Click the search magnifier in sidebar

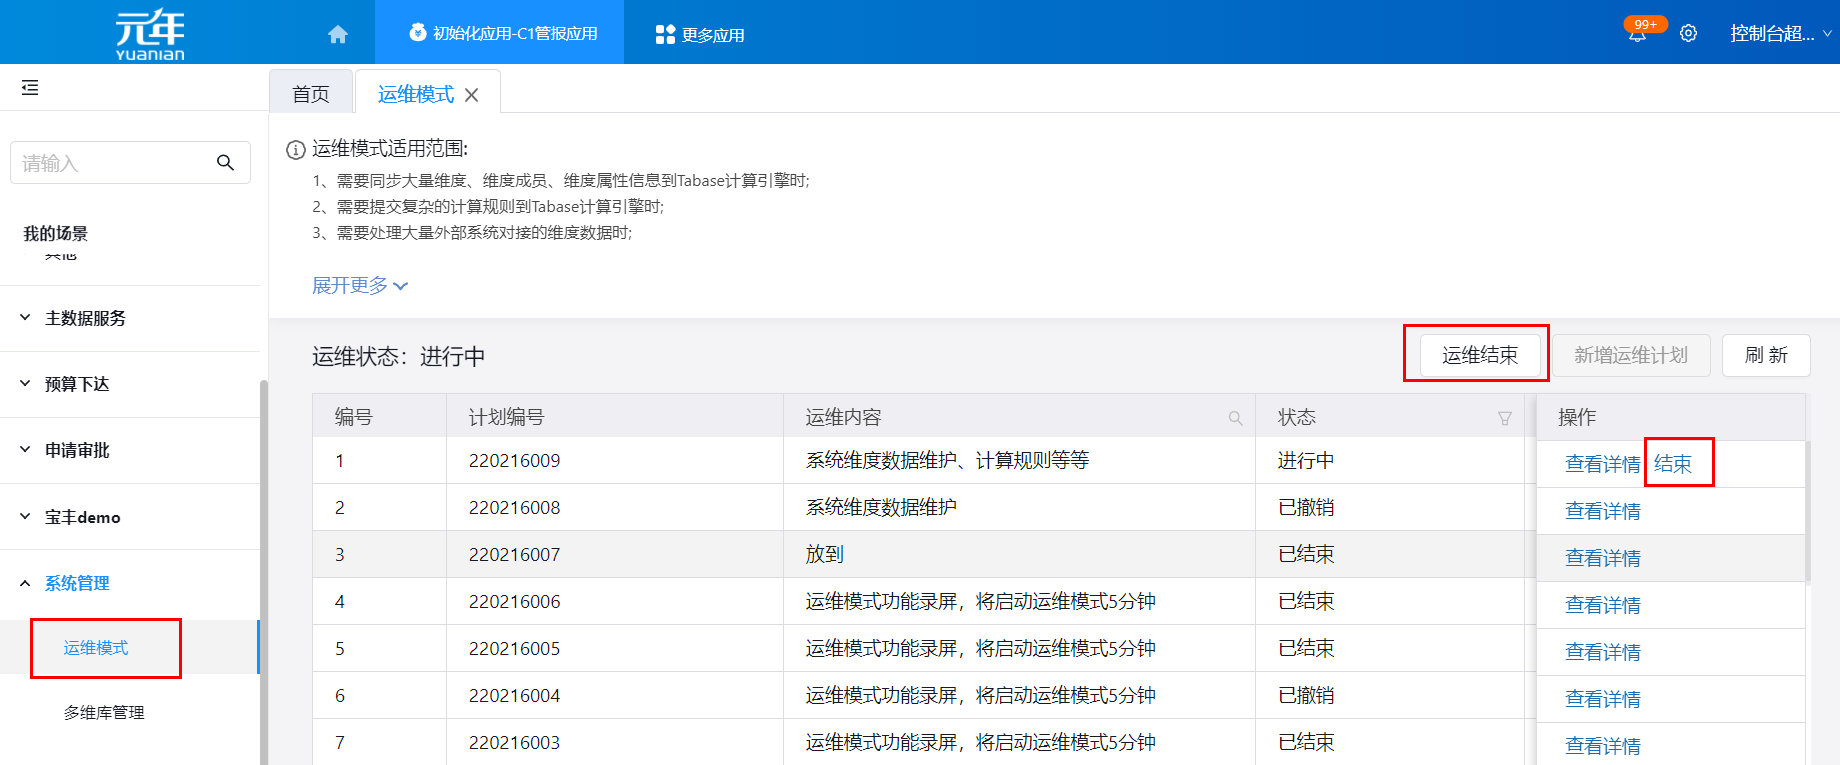click(x=225, y=163)
